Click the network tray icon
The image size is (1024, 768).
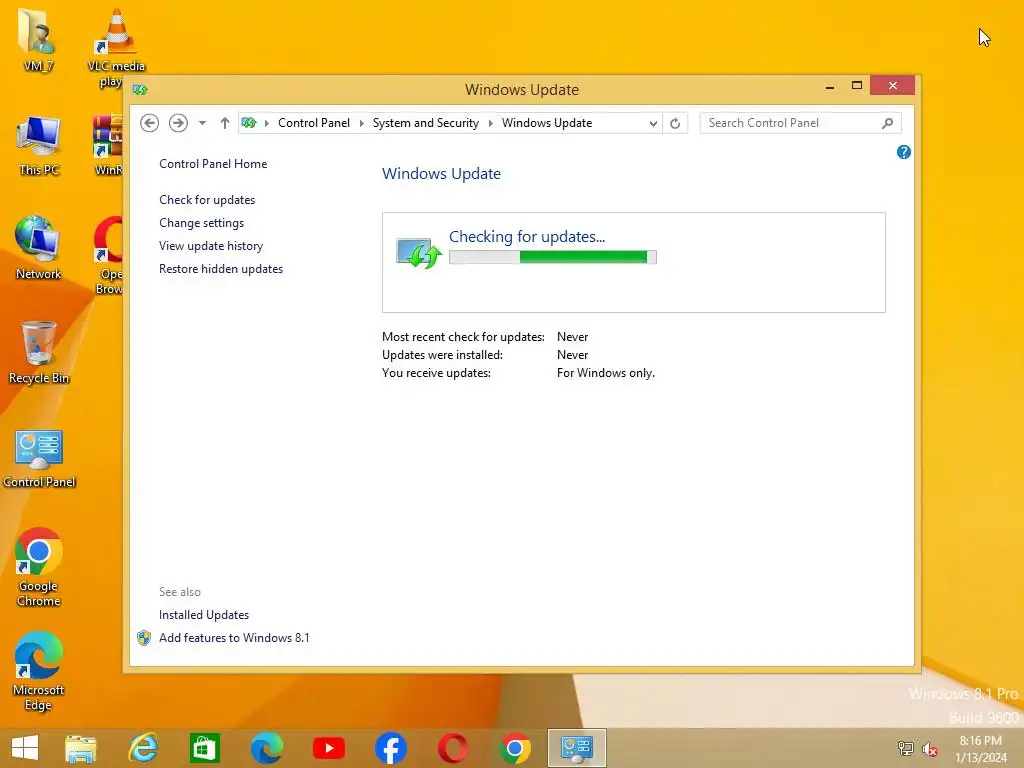click(x=906, y=748)
